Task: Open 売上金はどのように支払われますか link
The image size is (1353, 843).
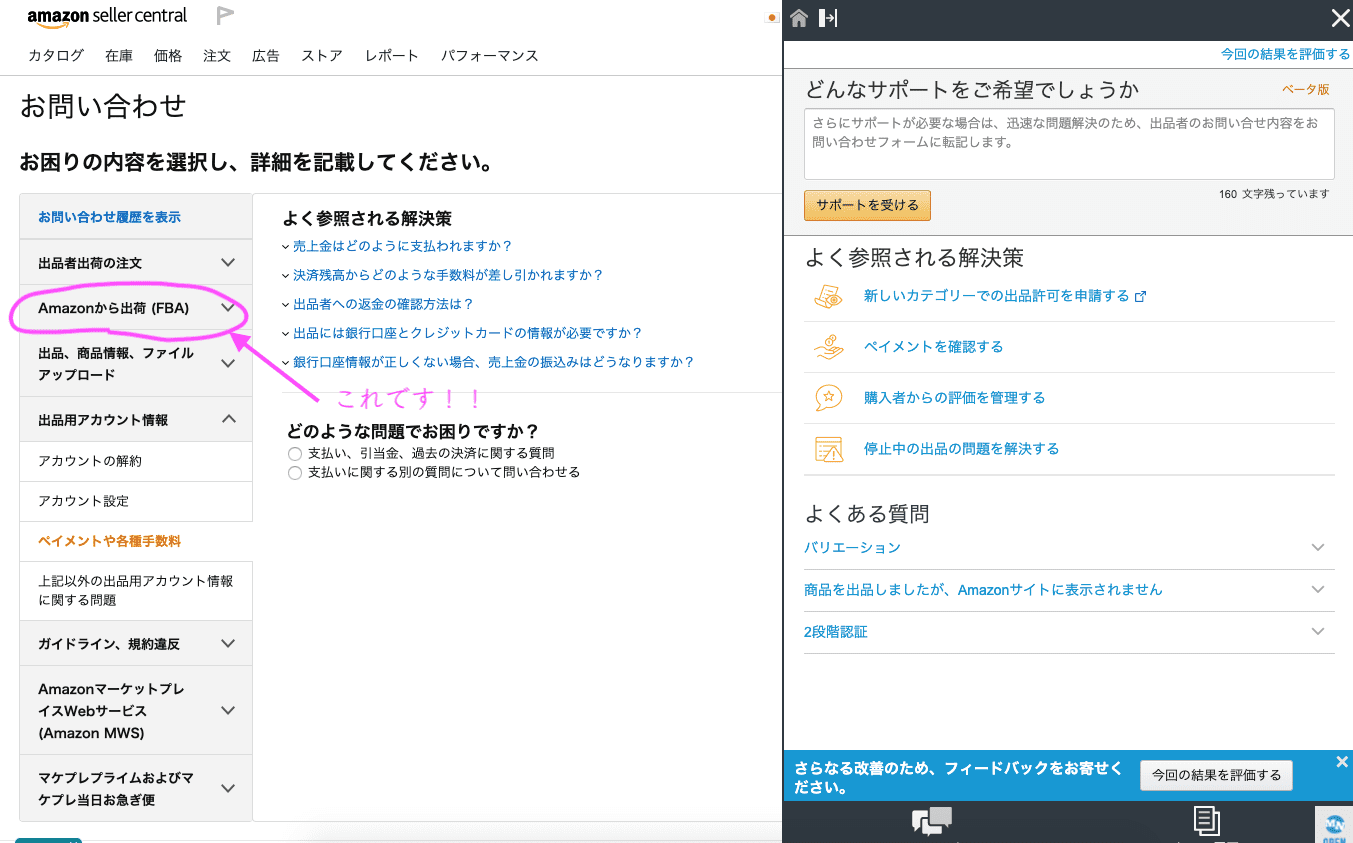Action: [402, 246]
